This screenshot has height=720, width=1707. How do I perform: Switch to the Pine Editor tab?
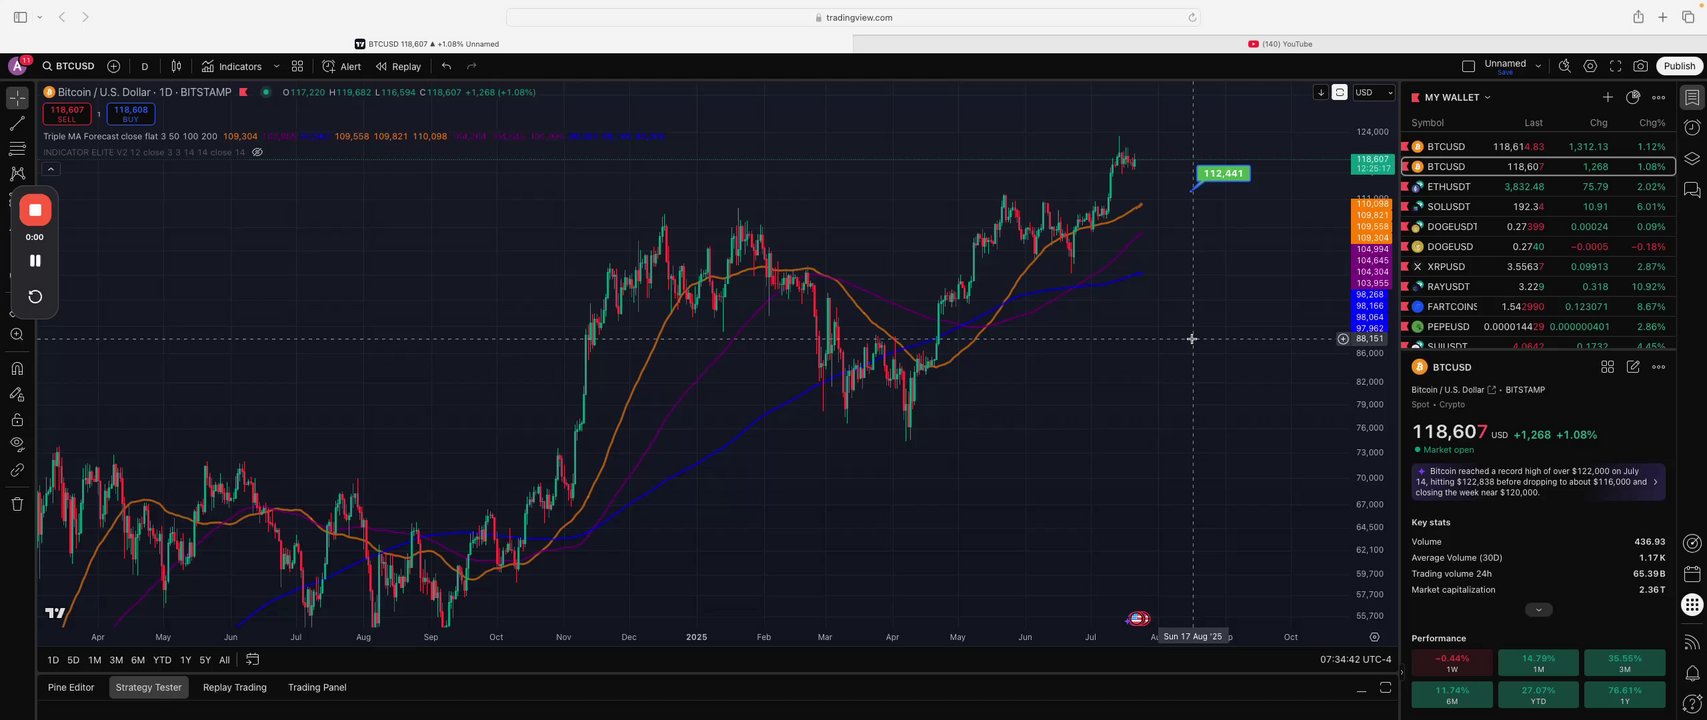point(71,688)
